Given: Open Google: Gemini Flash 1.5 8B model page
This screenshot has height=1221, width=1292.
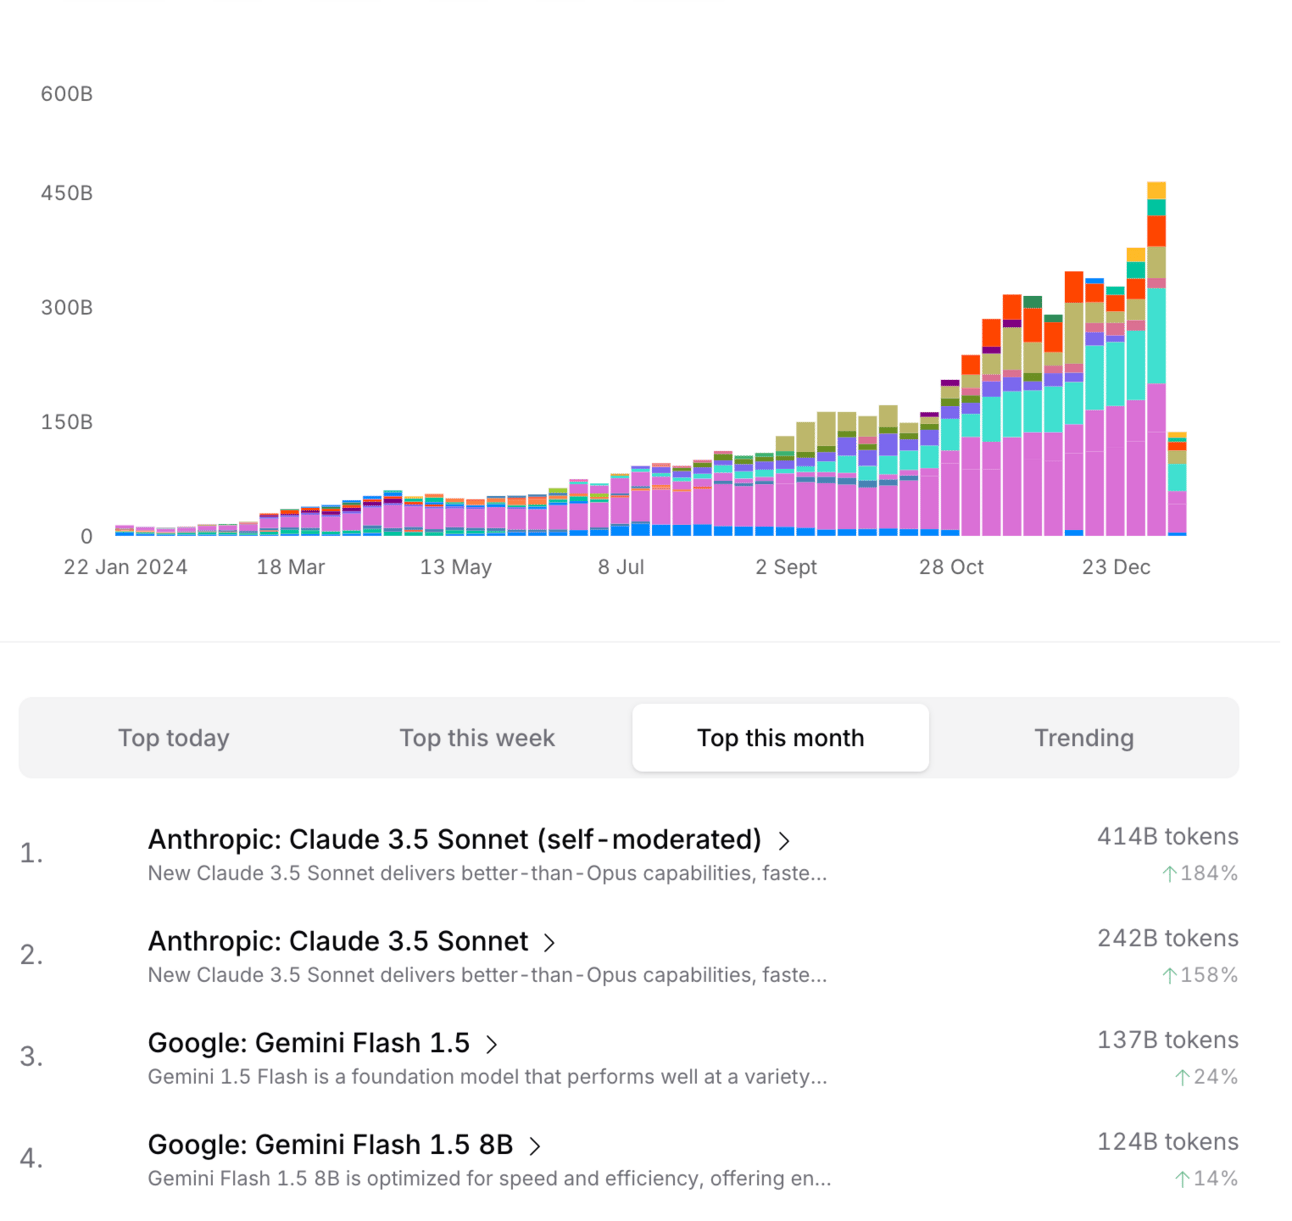Looking at the screenshot, I should pos(331,1144).
